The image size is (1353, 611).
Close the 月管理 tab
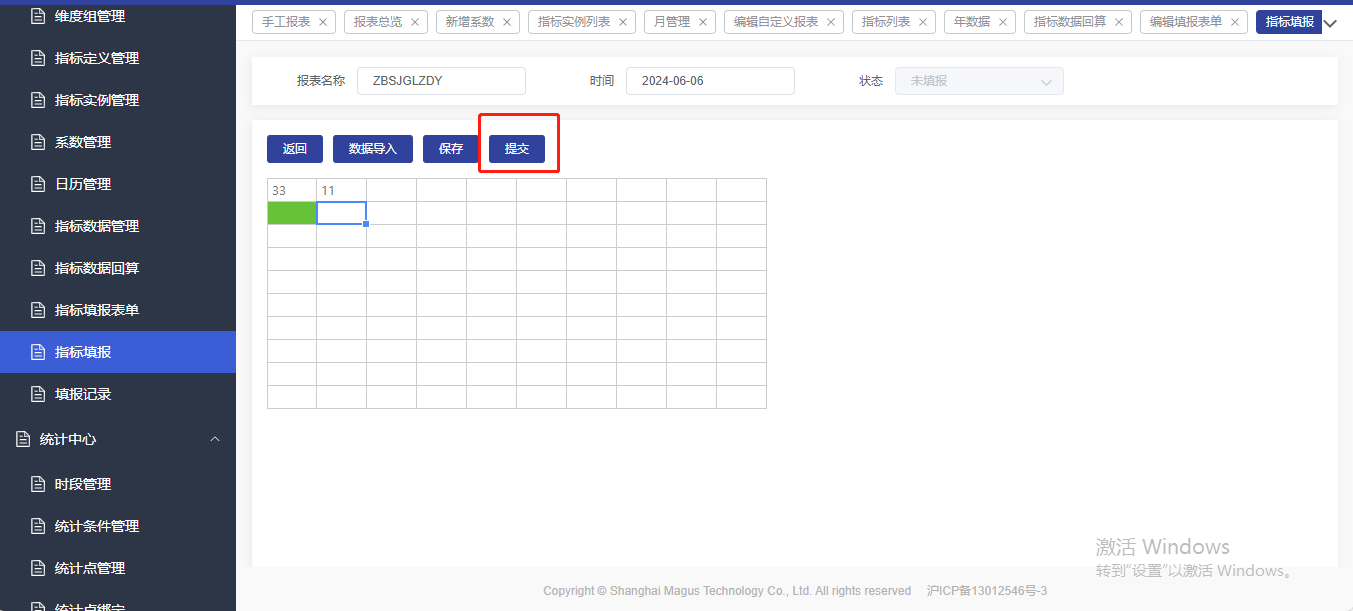click(703, 22)
